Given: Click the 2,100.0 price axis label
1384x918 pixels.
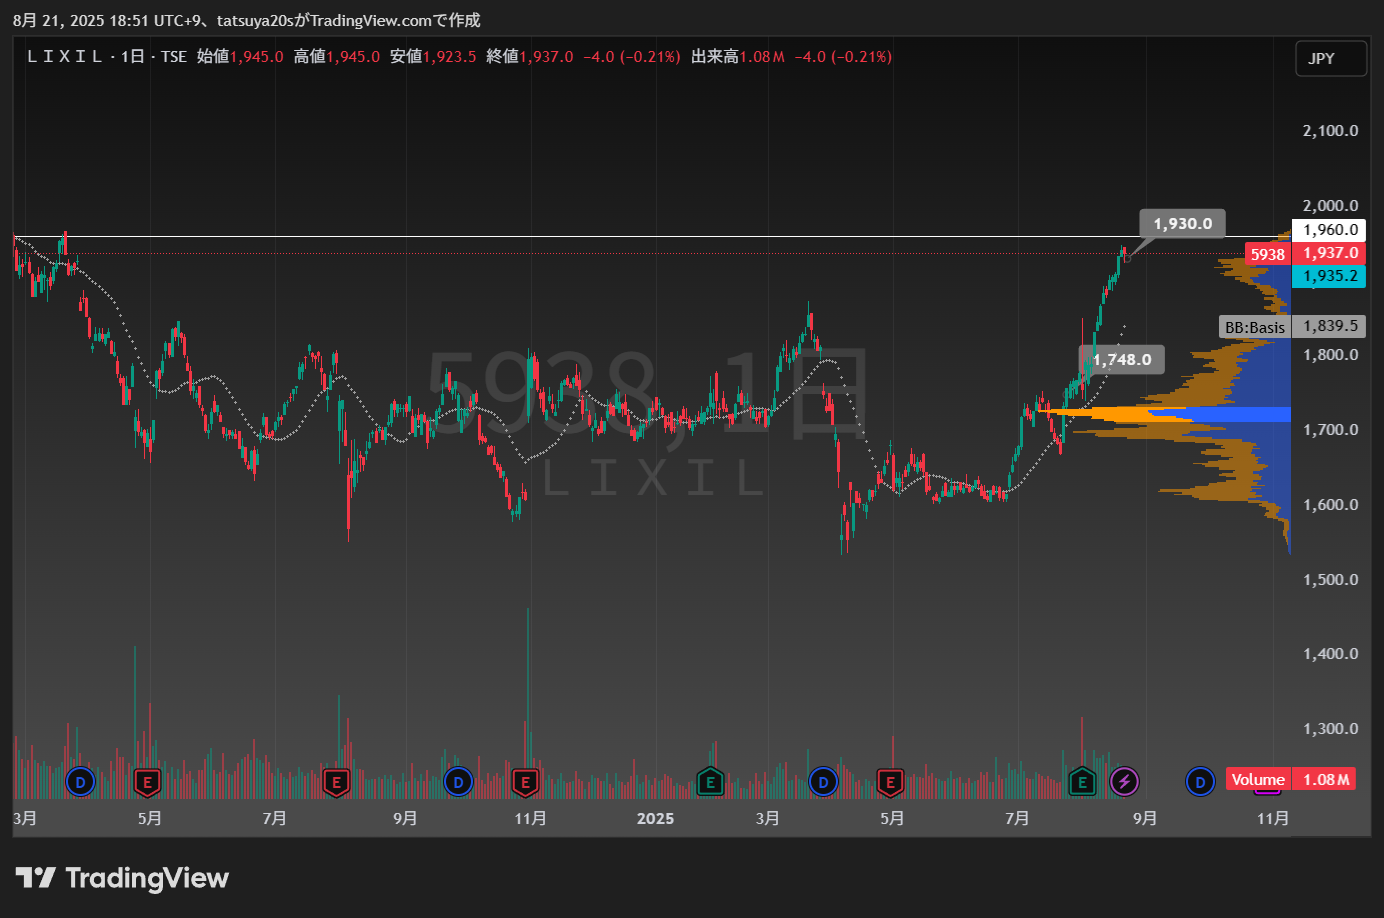Looking at the screenshot, I should click(1330, 131).
